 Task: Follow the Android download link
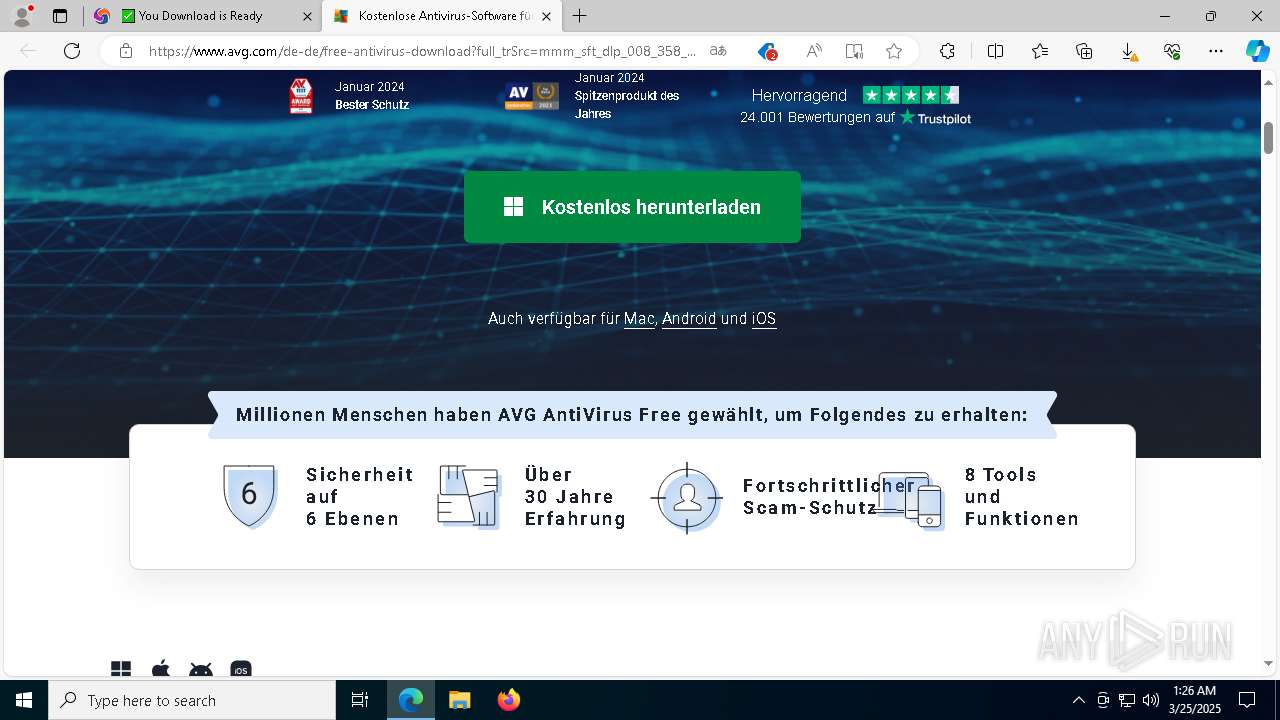(x=689, y=319)
